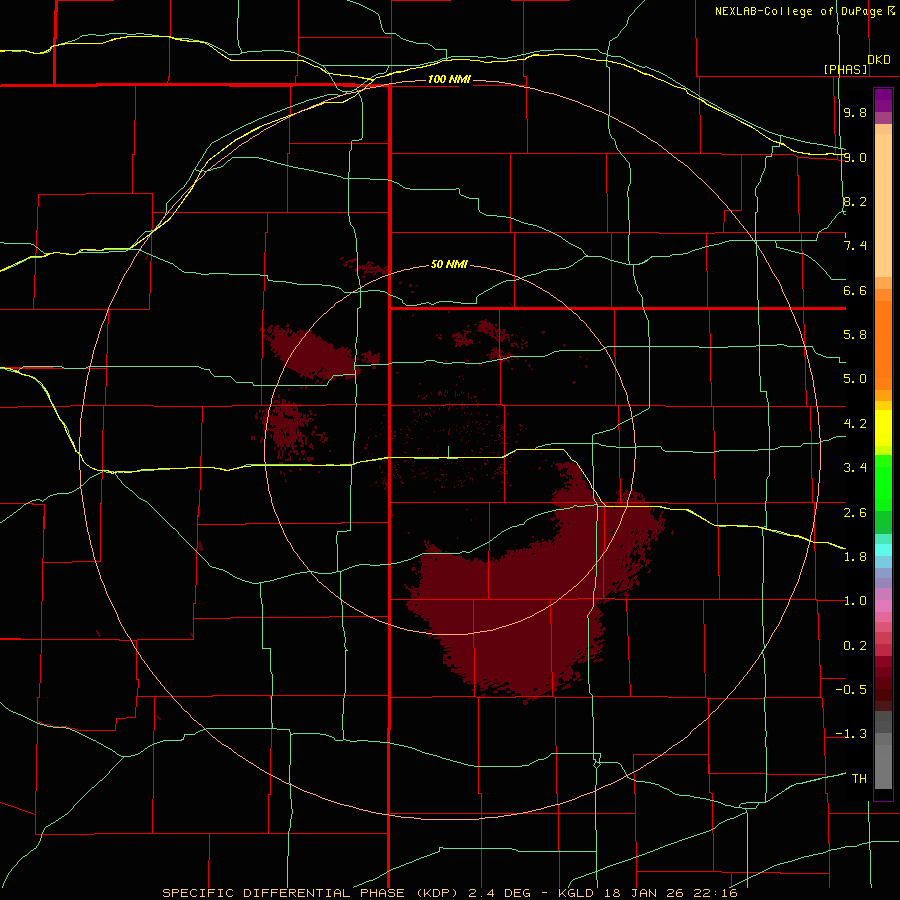
Task: Click the 6.6 color scale value
Action: coord(855,290)
